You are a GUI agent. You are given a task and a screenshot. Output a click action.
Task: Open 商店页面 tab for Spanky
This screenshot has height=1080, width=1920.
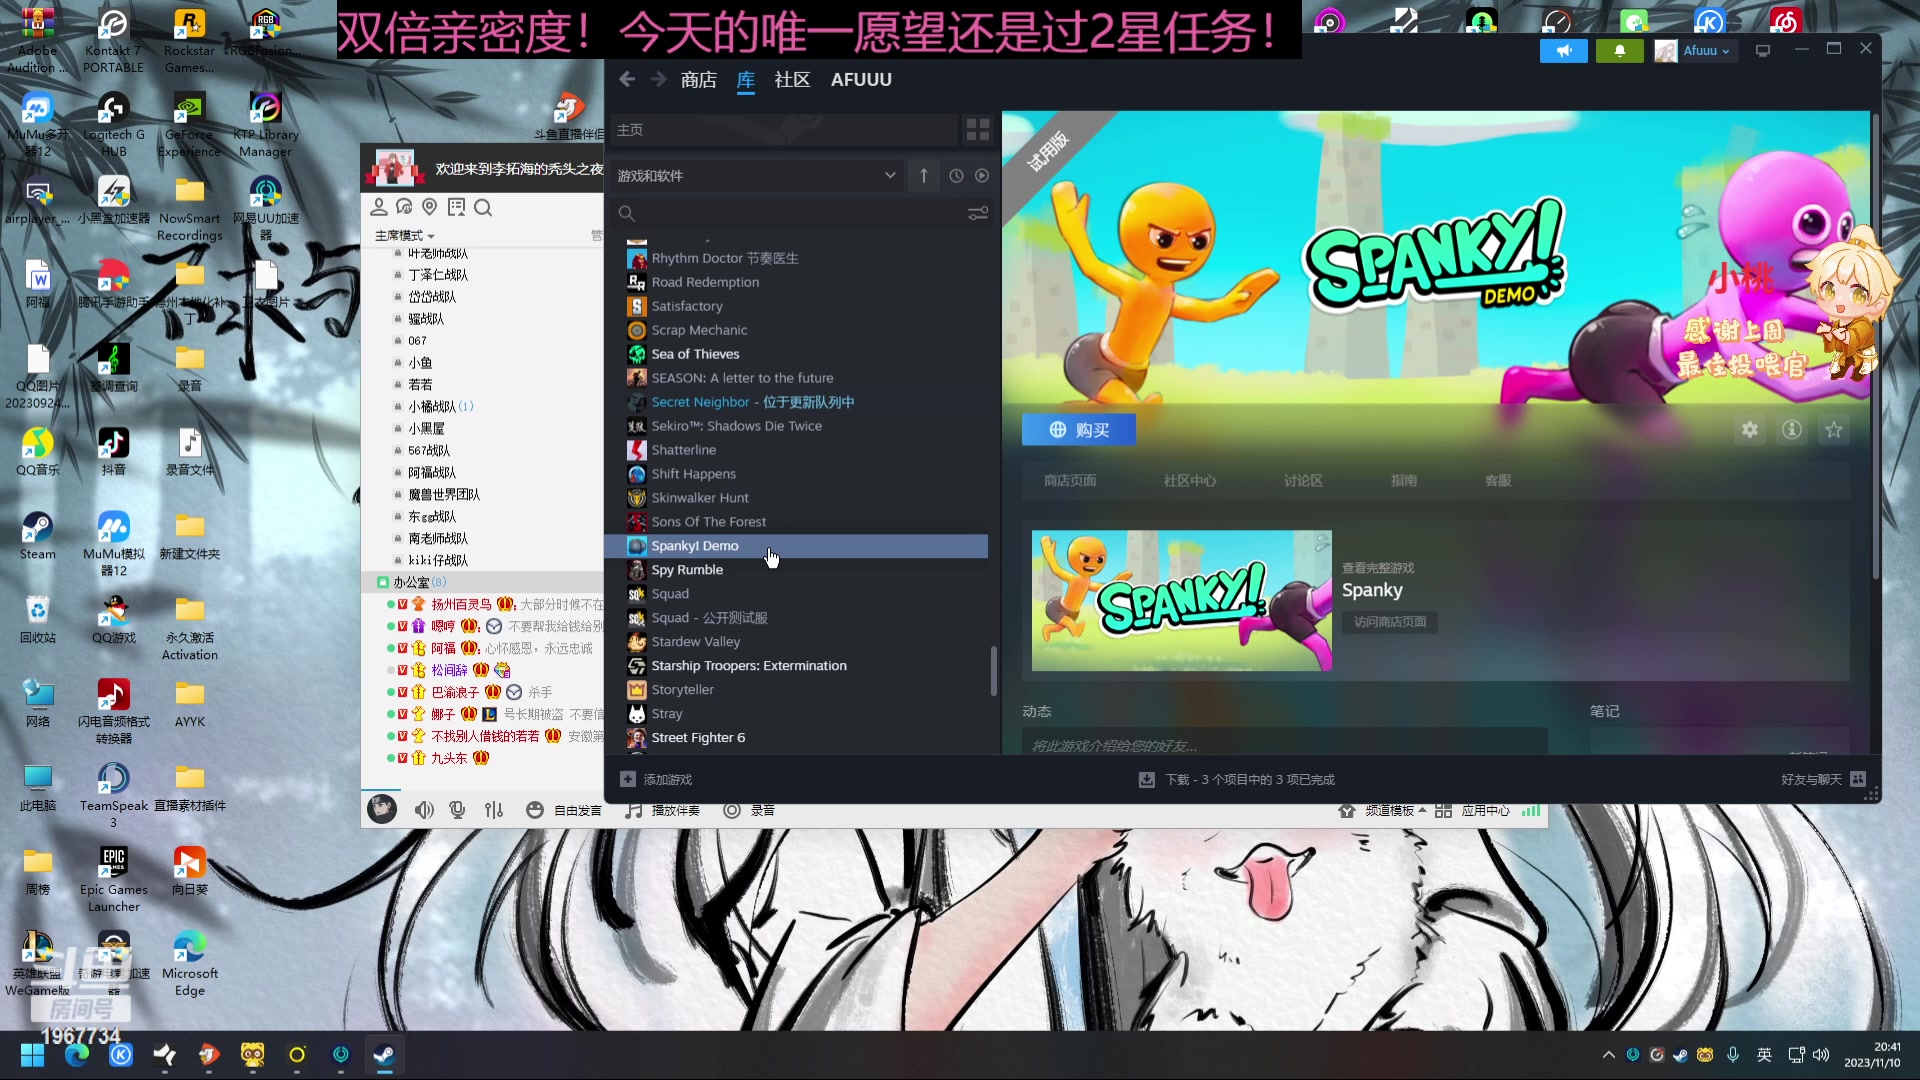[1070, 481]
